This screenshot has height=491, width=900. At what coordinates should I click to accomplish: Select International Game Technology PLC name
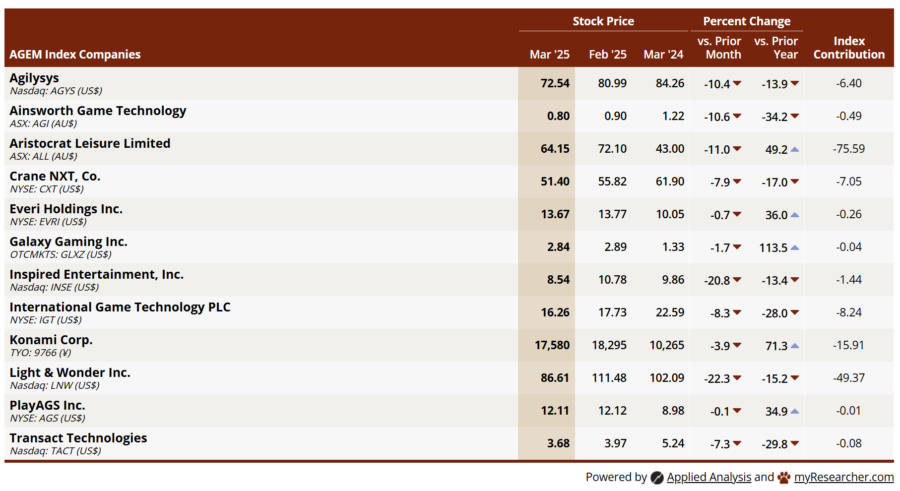119,307
